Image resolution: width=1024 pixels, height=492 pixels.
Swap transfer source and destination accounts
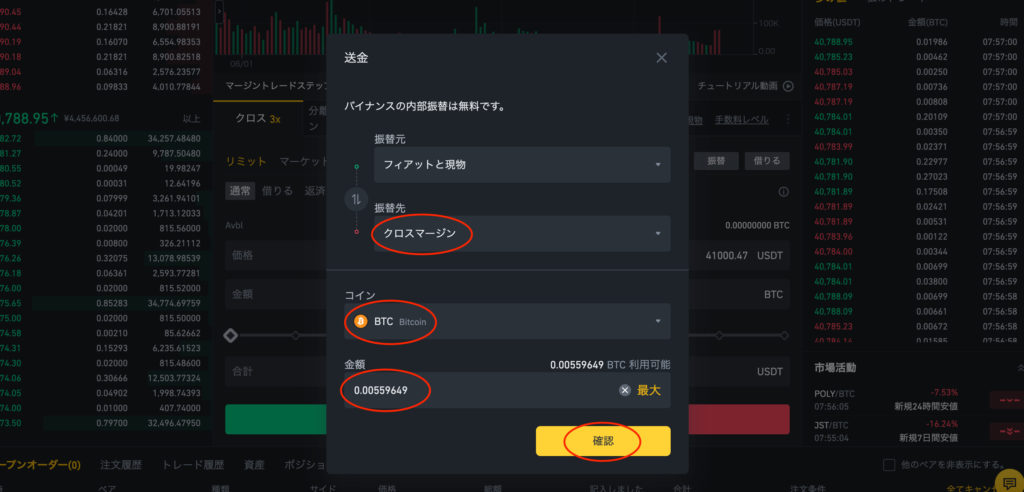tap(356, 199)
